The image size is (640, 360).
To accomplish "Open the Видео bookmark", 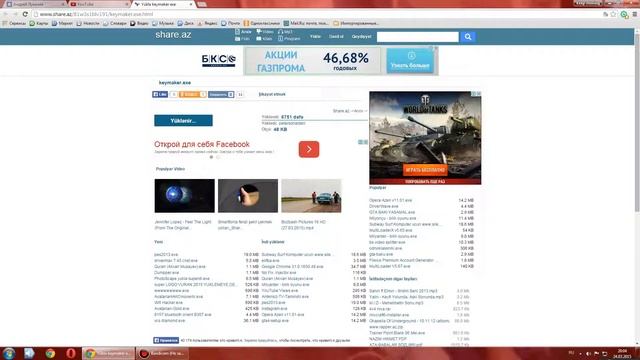I will click(x=139, y=23).
